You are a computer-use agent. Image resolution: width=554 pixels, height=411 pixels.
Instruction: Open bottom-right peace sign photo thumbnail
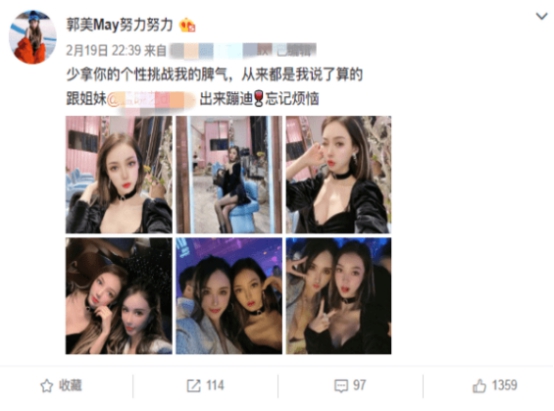point(338,296)
